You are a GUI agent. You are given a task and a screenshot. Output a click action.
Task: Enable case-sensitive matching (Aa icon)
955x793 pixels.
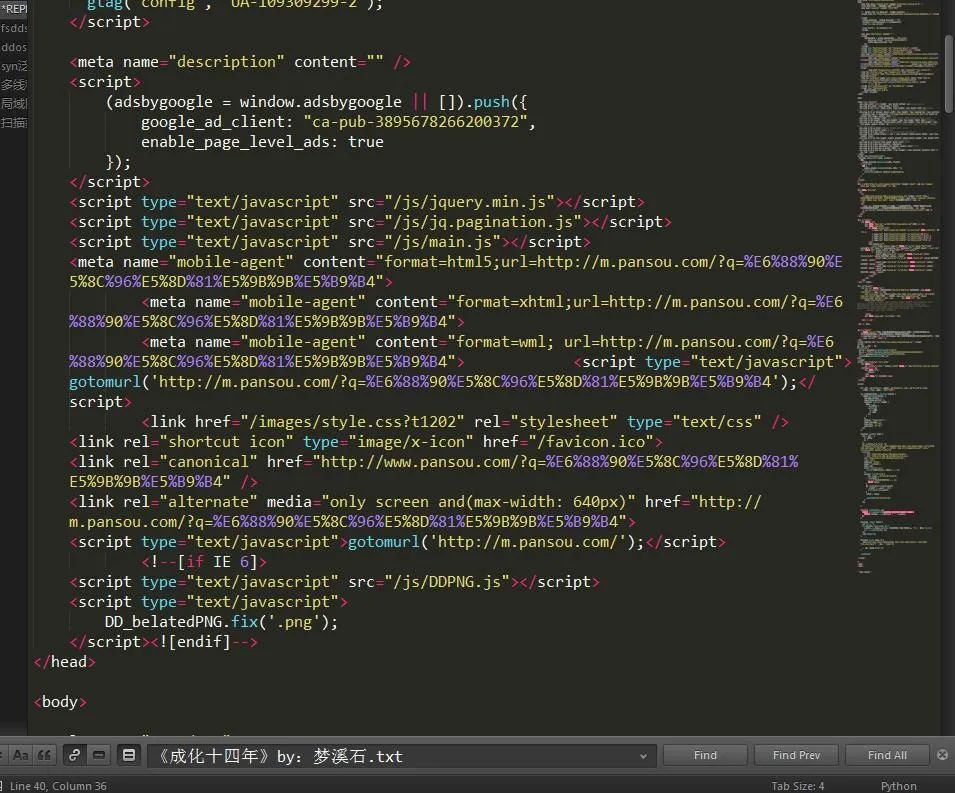[x=21, y=755]
